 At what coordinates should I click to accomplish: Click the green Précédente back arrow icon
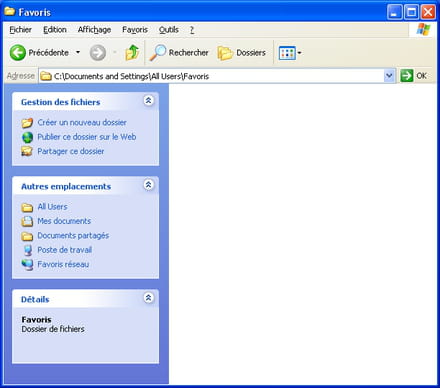18,53
